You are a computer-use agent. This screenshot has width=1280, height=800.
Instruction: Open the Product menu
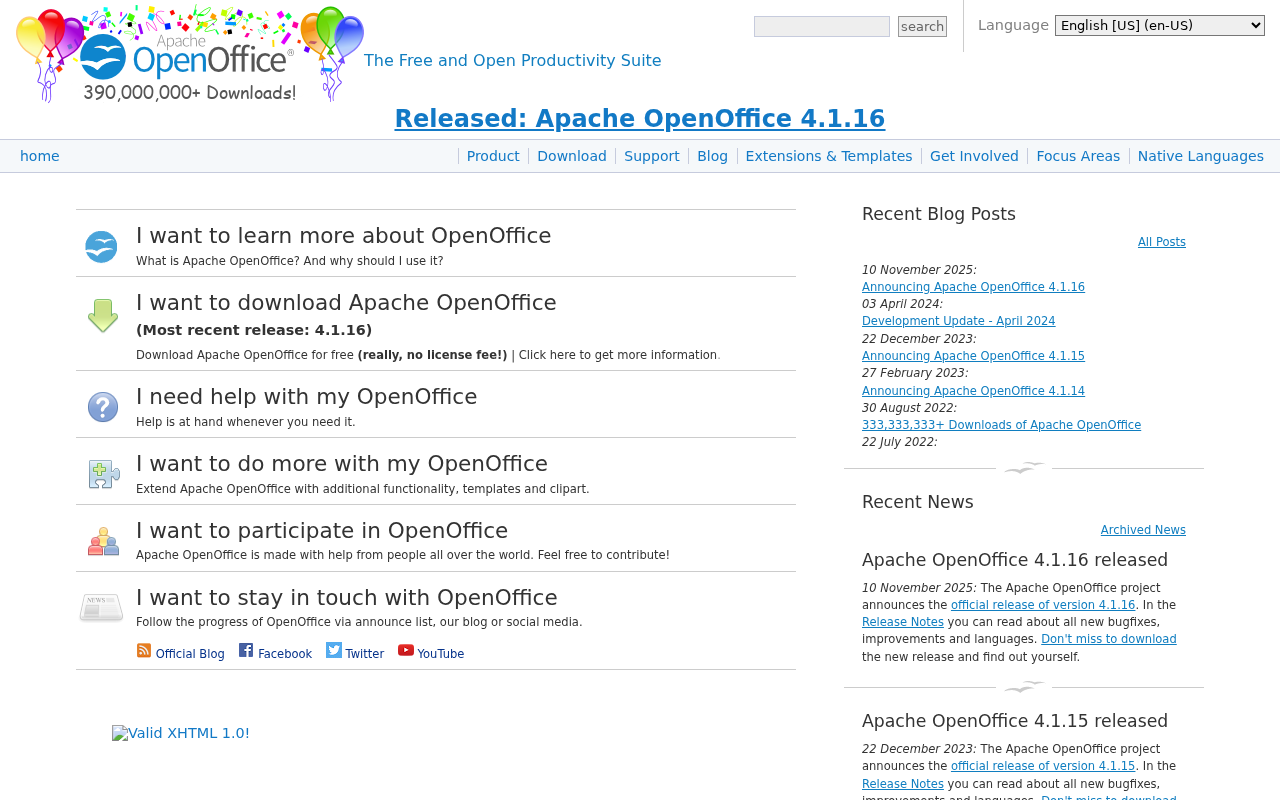tap(493, 156)
